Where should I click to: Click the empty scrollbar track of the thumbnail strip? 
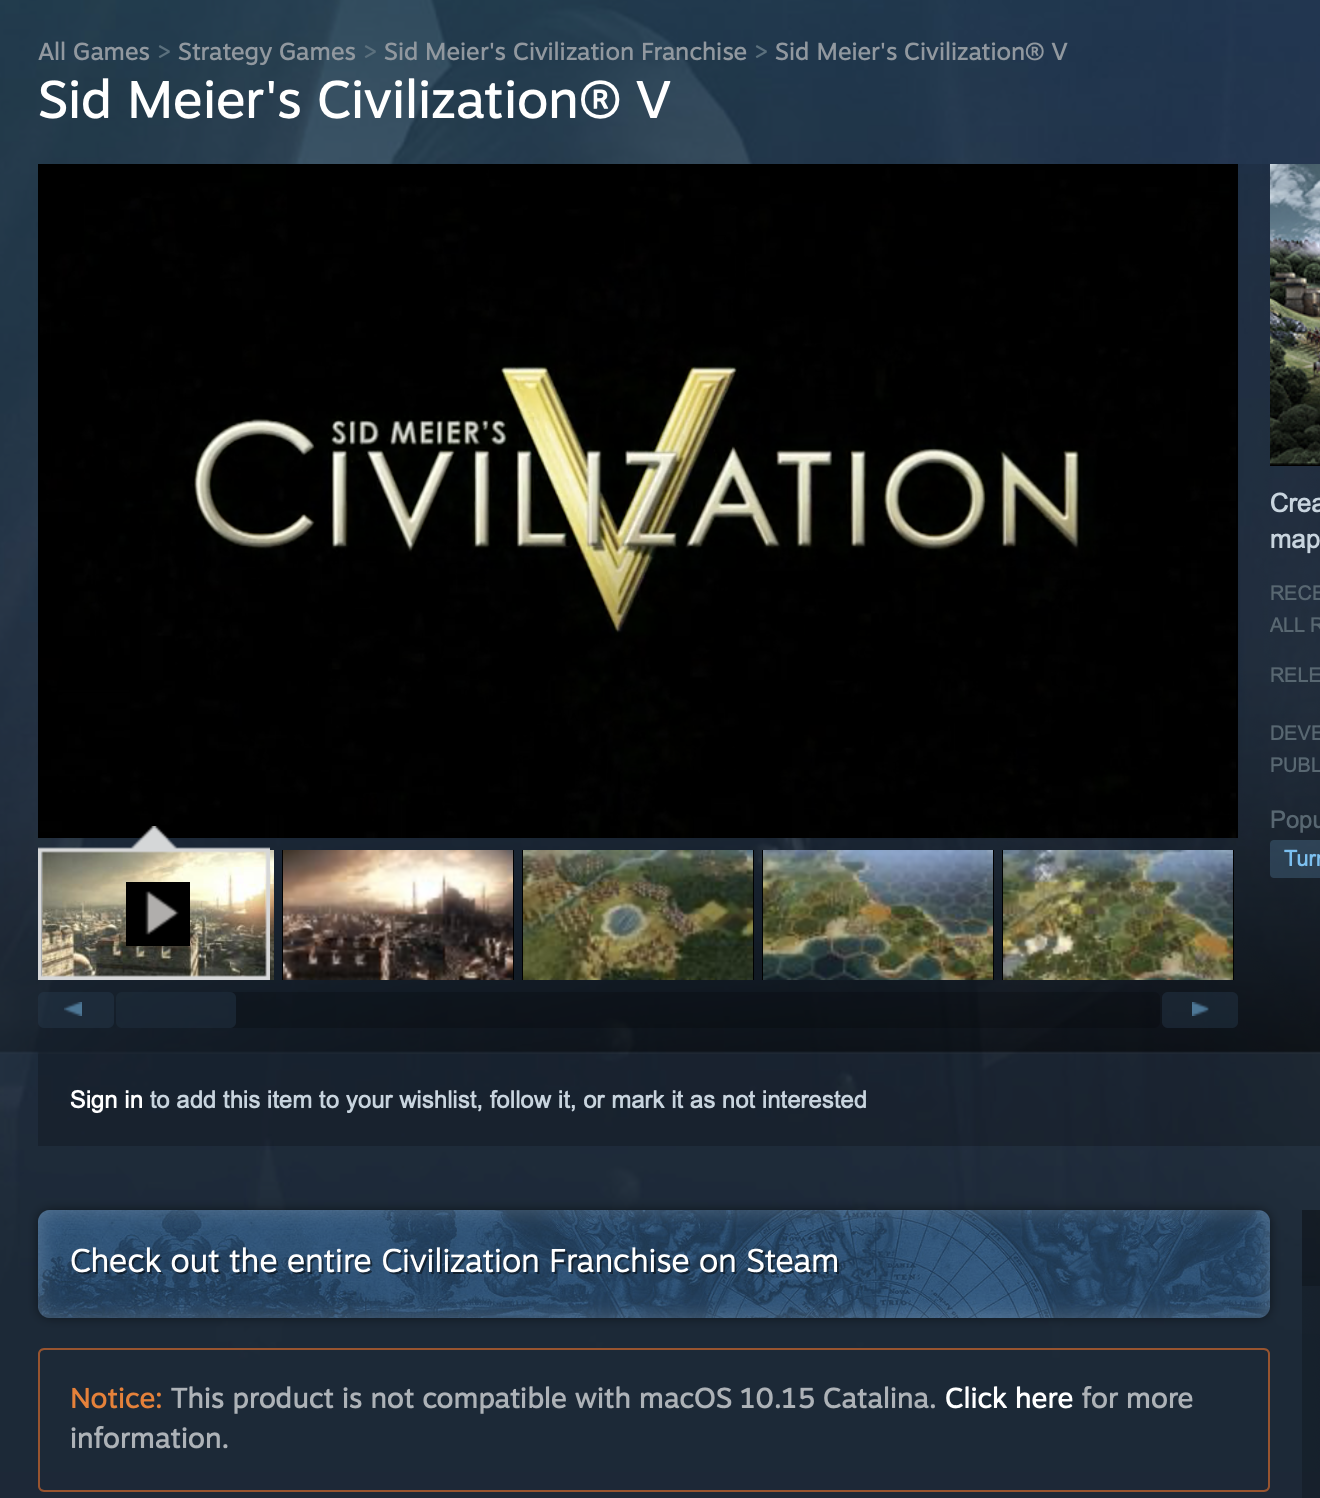[698, 1009]
